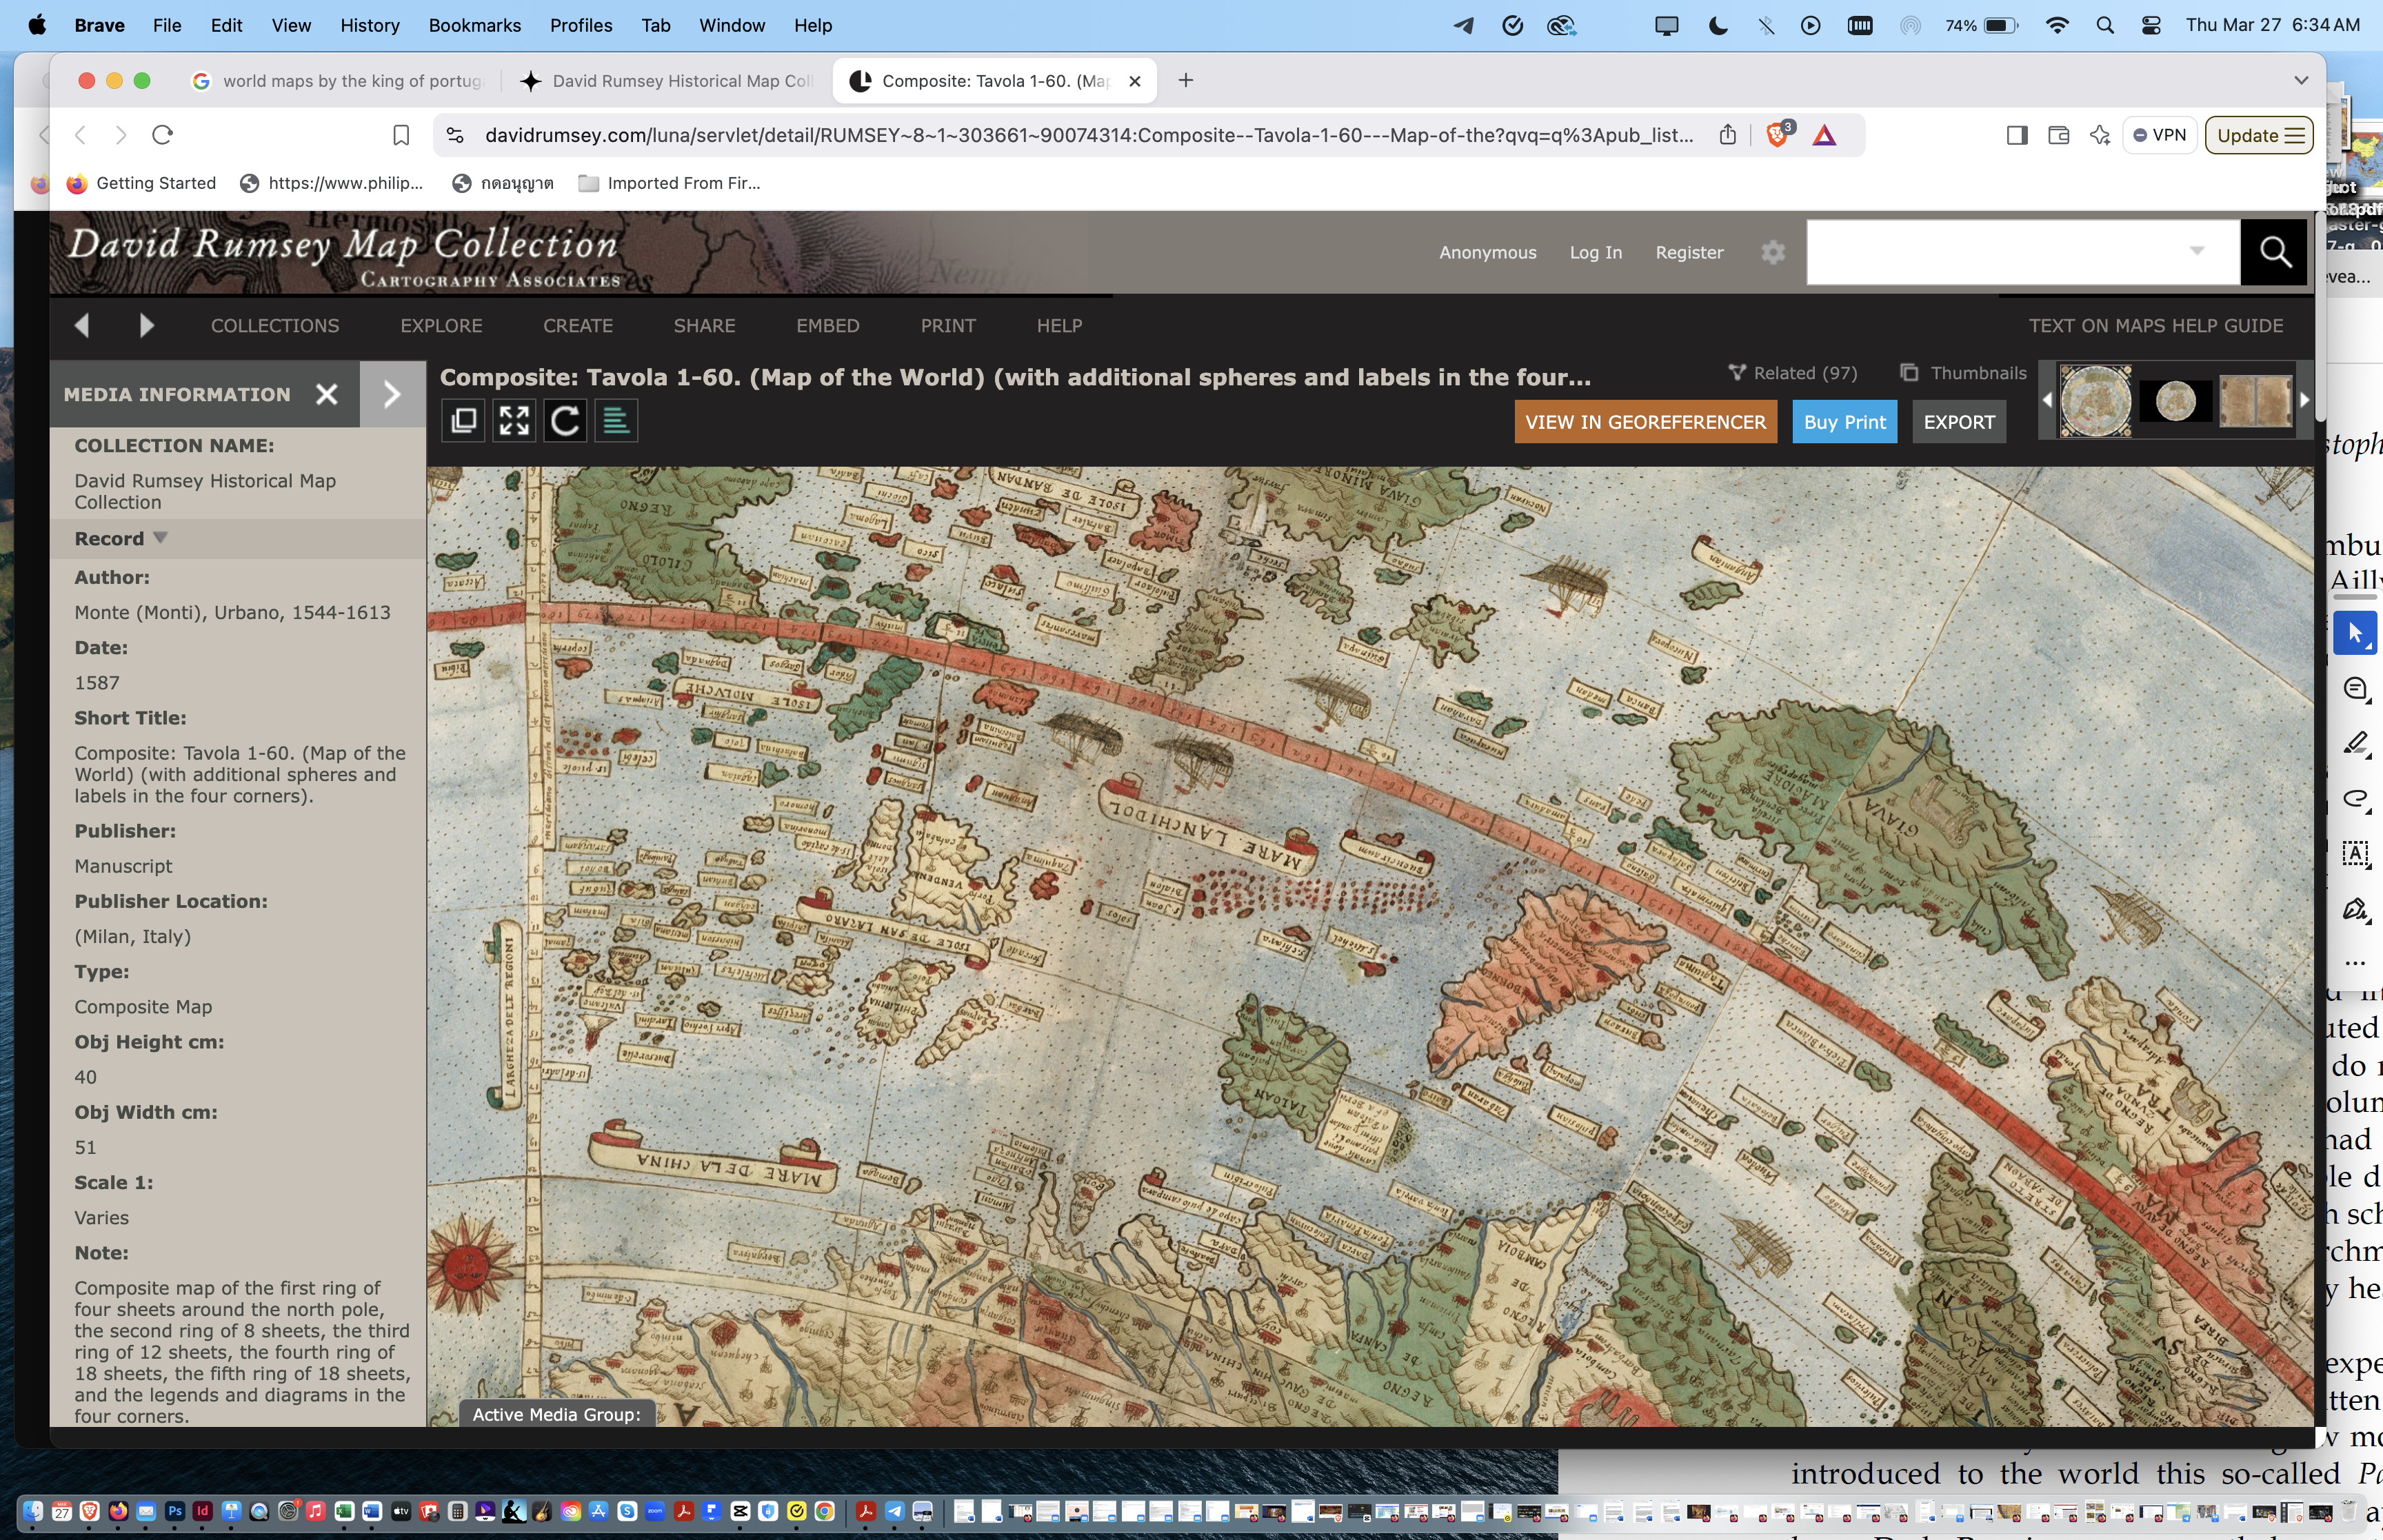Collapse sidebar with the right chevron arrow
Viewport: 2383px width, 1540px height.
tap(392, 394)
